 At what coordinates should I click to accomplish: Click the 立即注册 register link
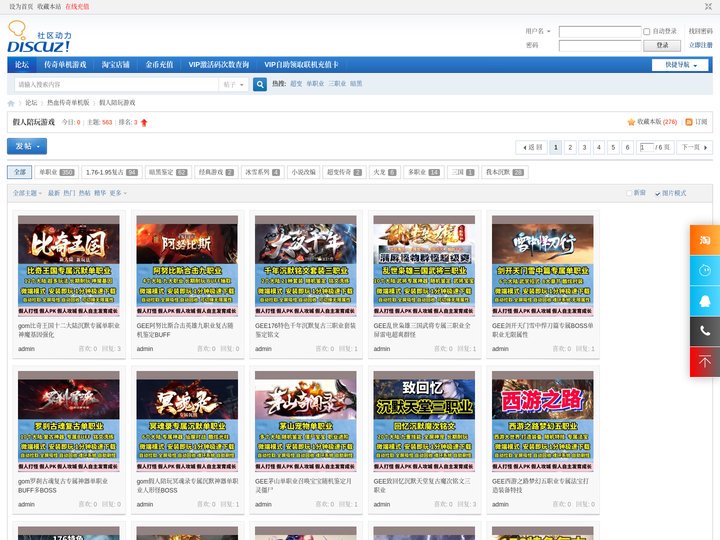click(x=700, y=45)
